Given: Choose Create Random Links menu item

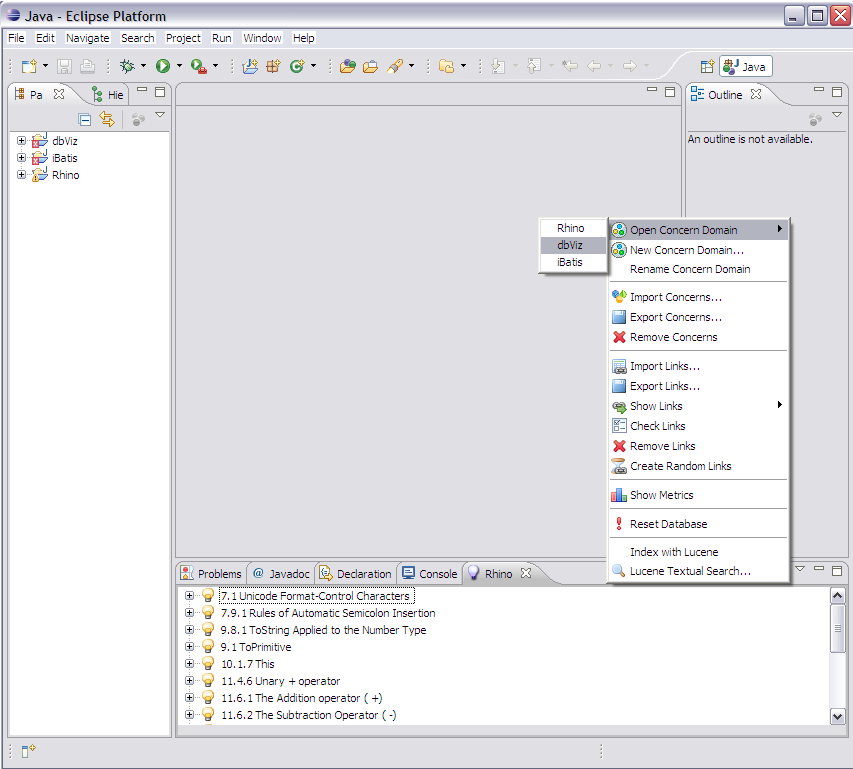Looking at the screenshot, I should tap(699, 466).
